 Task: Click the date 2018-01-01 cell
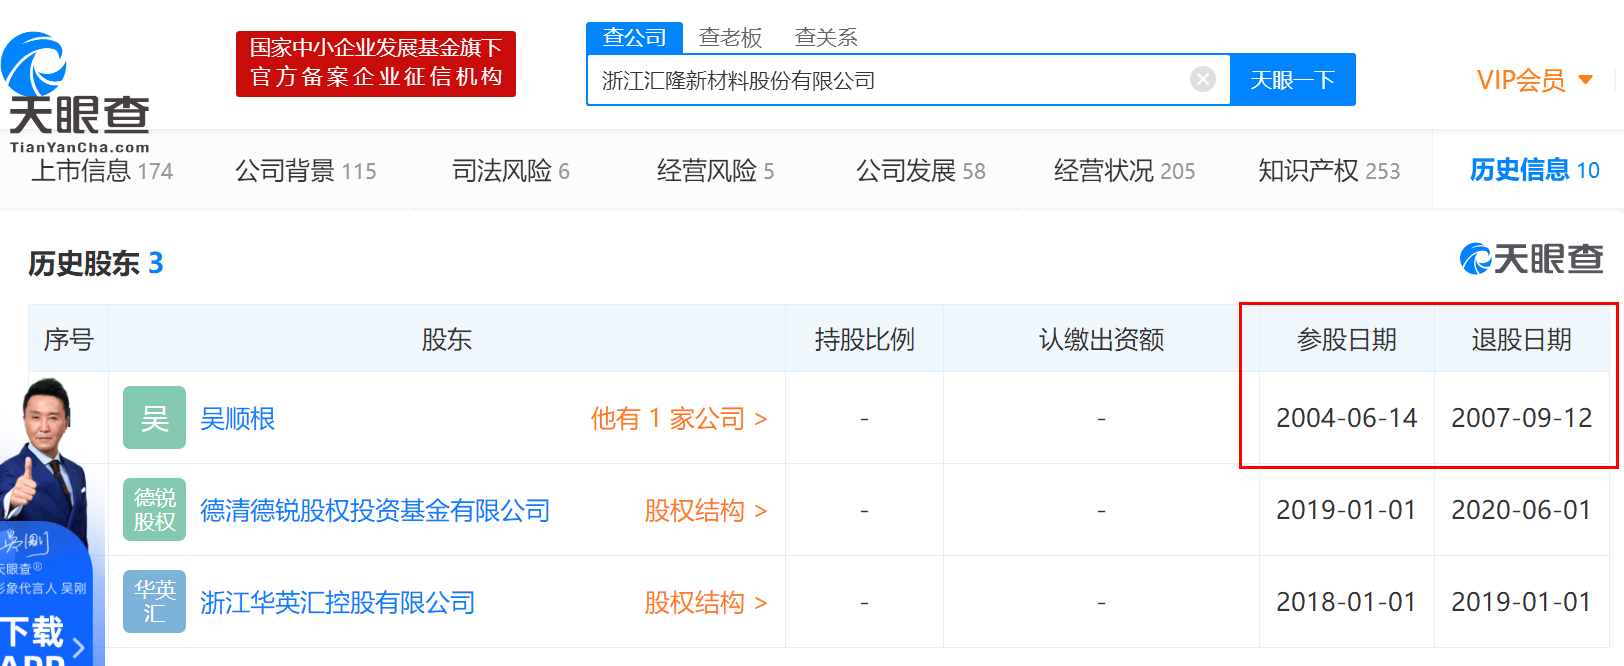click(x=1346, y=602)
